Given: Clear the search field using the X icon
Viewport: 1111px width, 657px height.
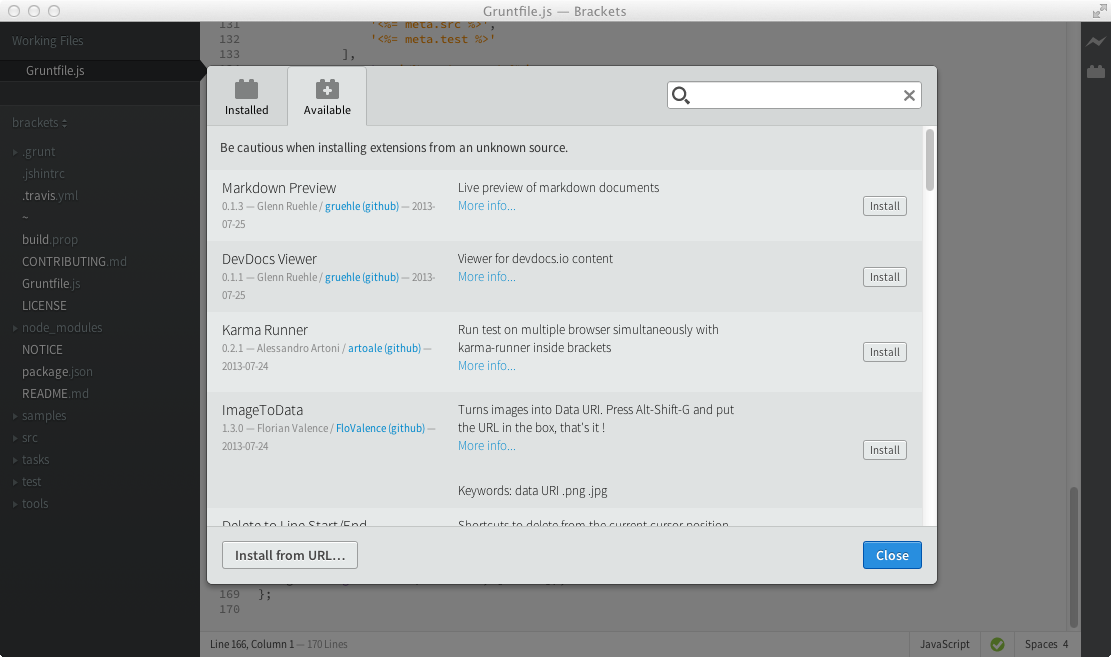Looking at the screenshot, I should tap(909, 95).
